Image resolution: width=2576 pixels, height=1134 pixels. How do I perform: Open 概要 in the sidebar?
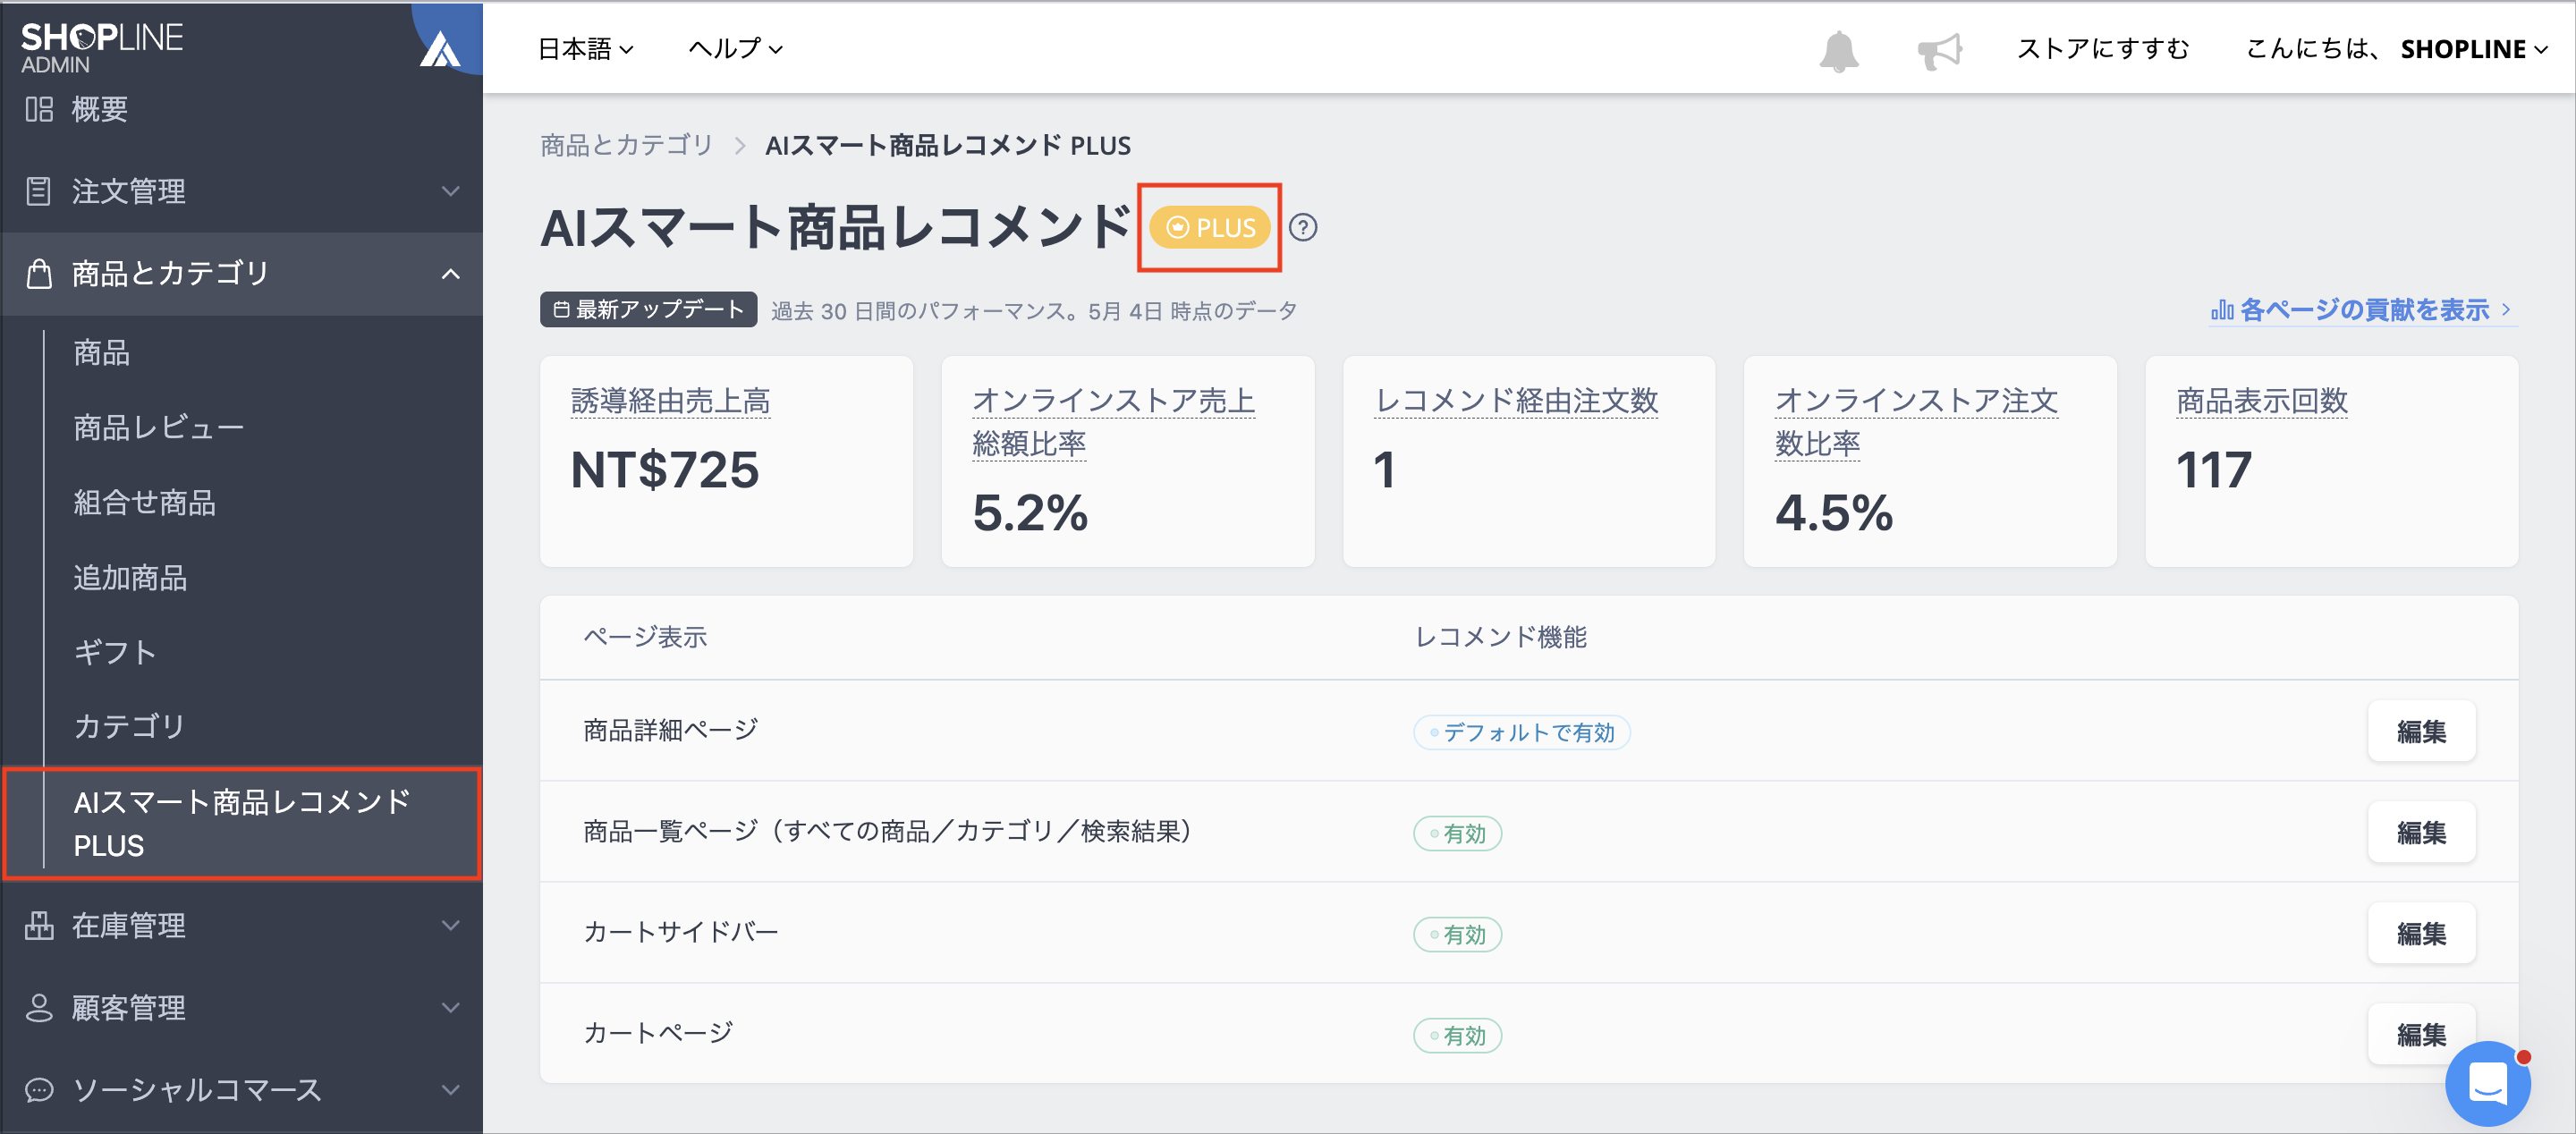coord(100,109)
